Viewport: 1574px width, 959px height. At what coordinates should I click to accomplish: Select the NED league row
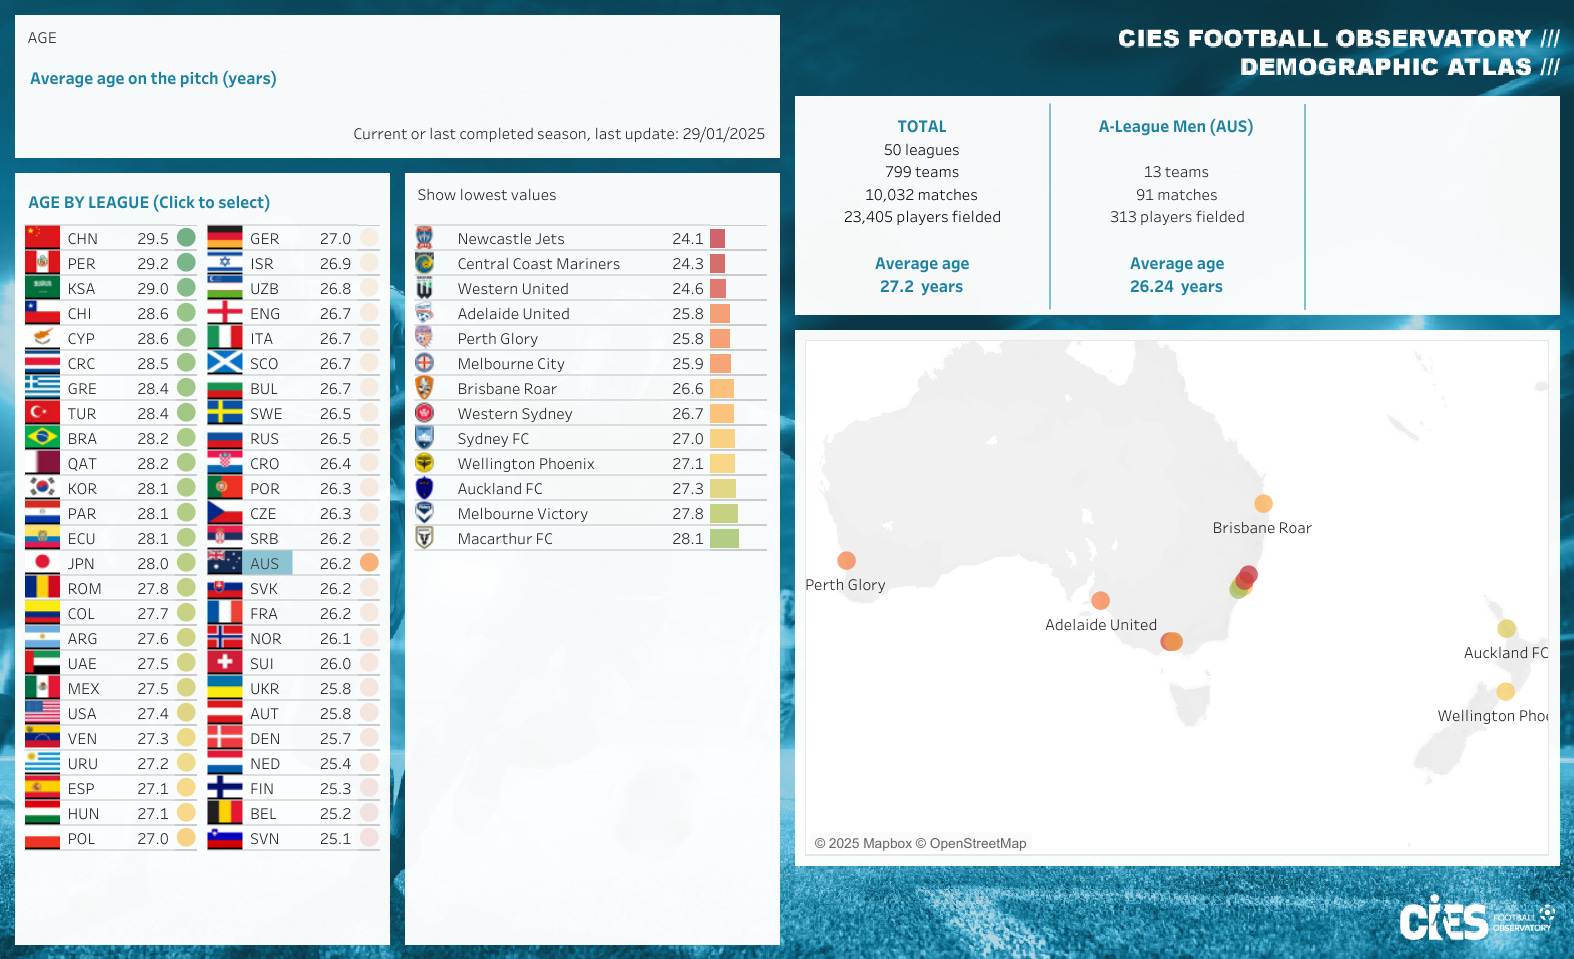(x=293, y=763)
